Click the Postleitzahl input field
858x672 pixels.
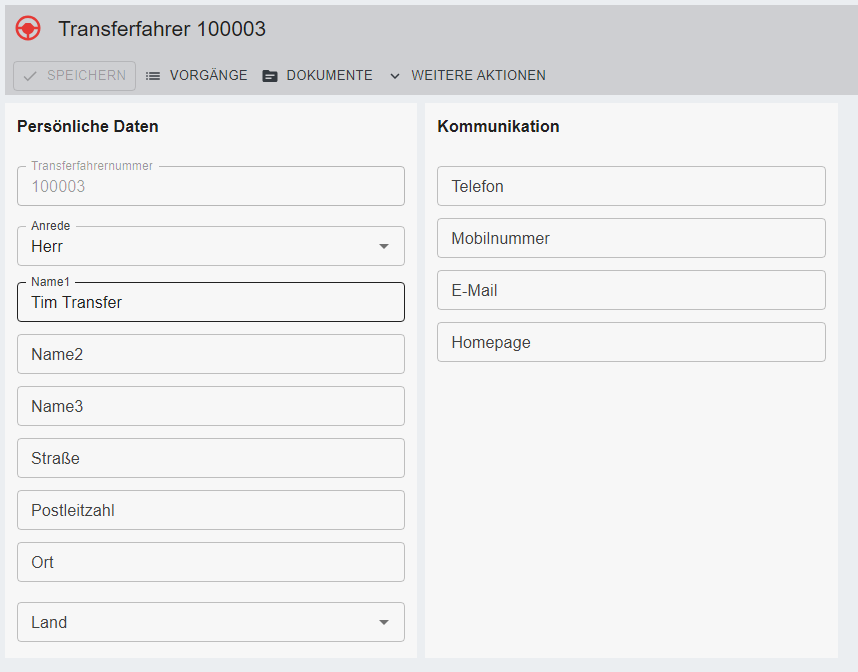tap(210, 510)
